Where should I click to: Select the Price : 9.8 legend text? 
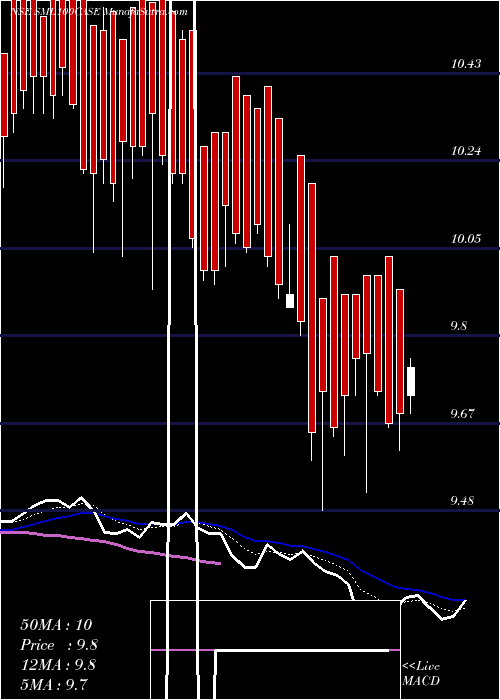tap(59, 645)
